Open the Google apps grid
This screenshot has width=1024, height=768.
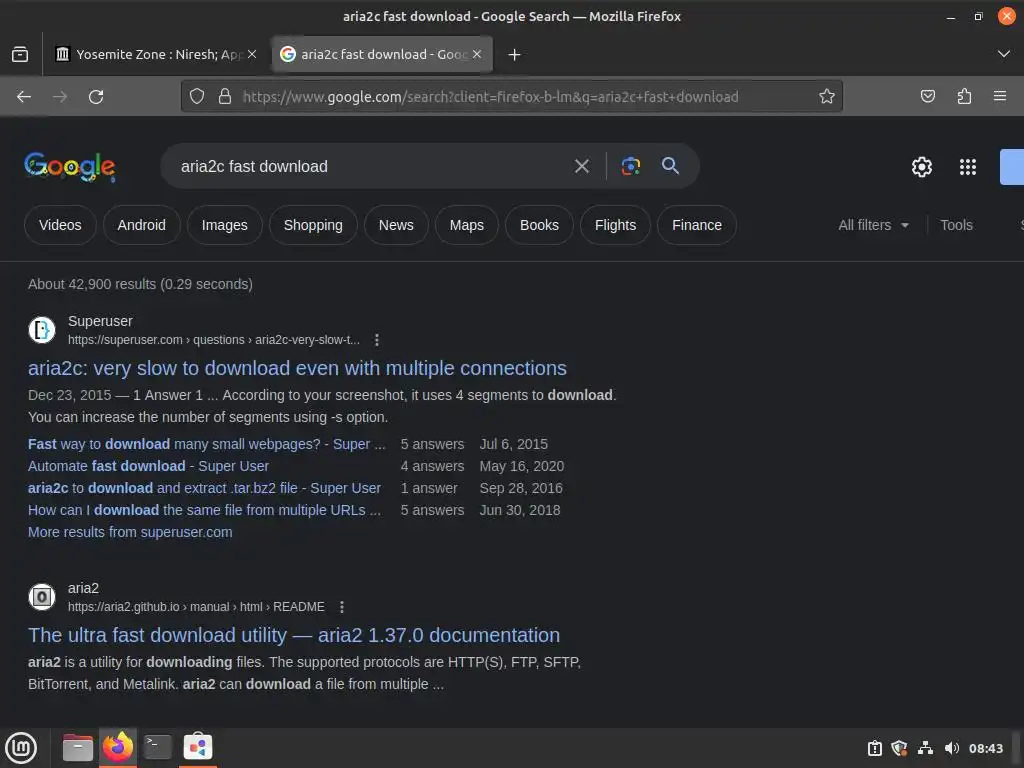968,167
